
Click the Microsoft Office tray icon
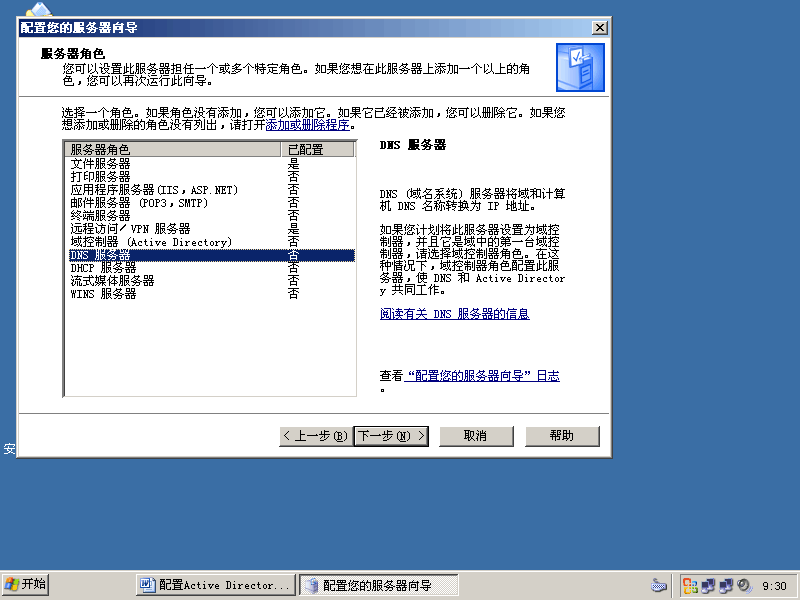tap(690, 585)
